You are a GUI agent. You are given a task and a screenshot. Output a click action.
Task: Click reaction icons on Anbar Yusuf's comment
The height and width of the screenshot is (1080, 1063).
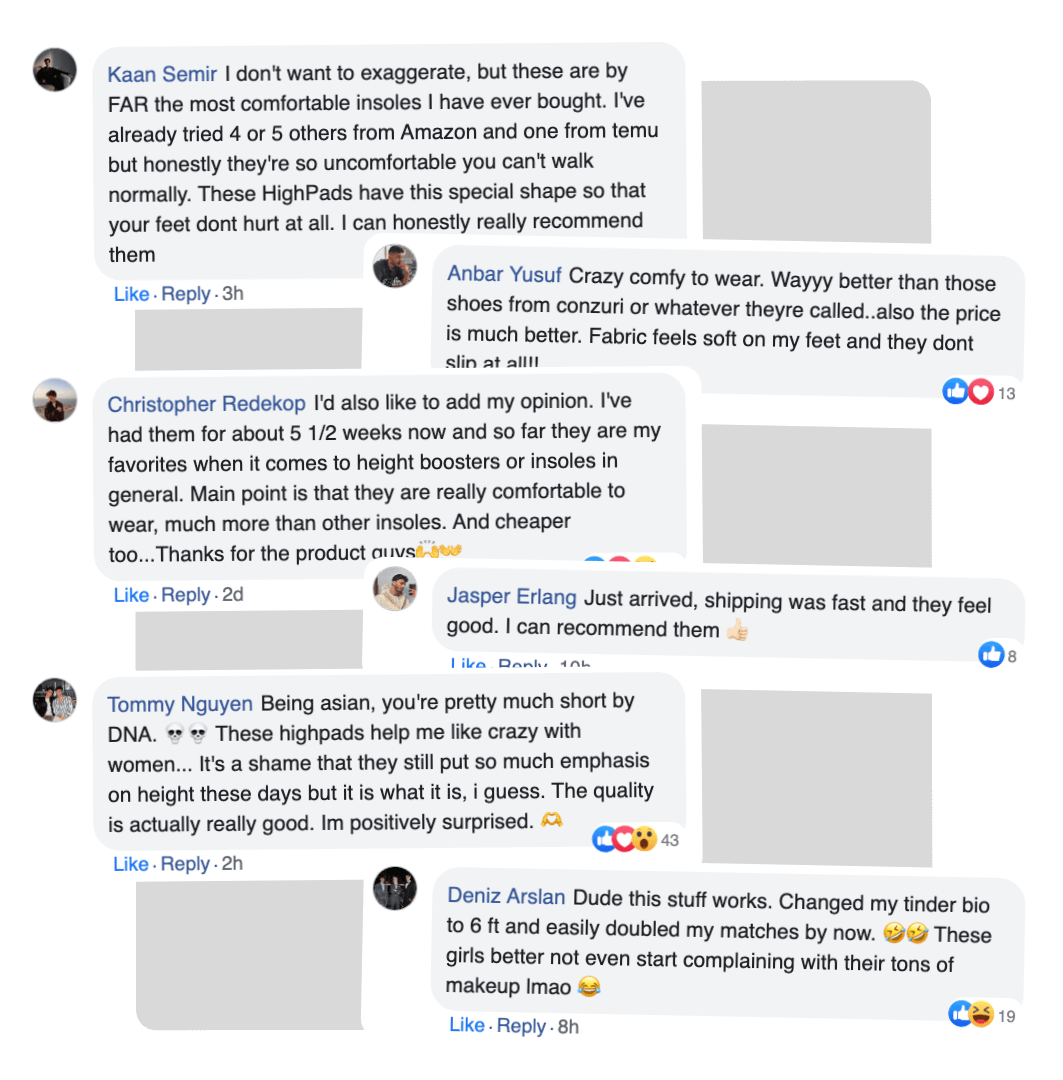click(x=968, y=392)
